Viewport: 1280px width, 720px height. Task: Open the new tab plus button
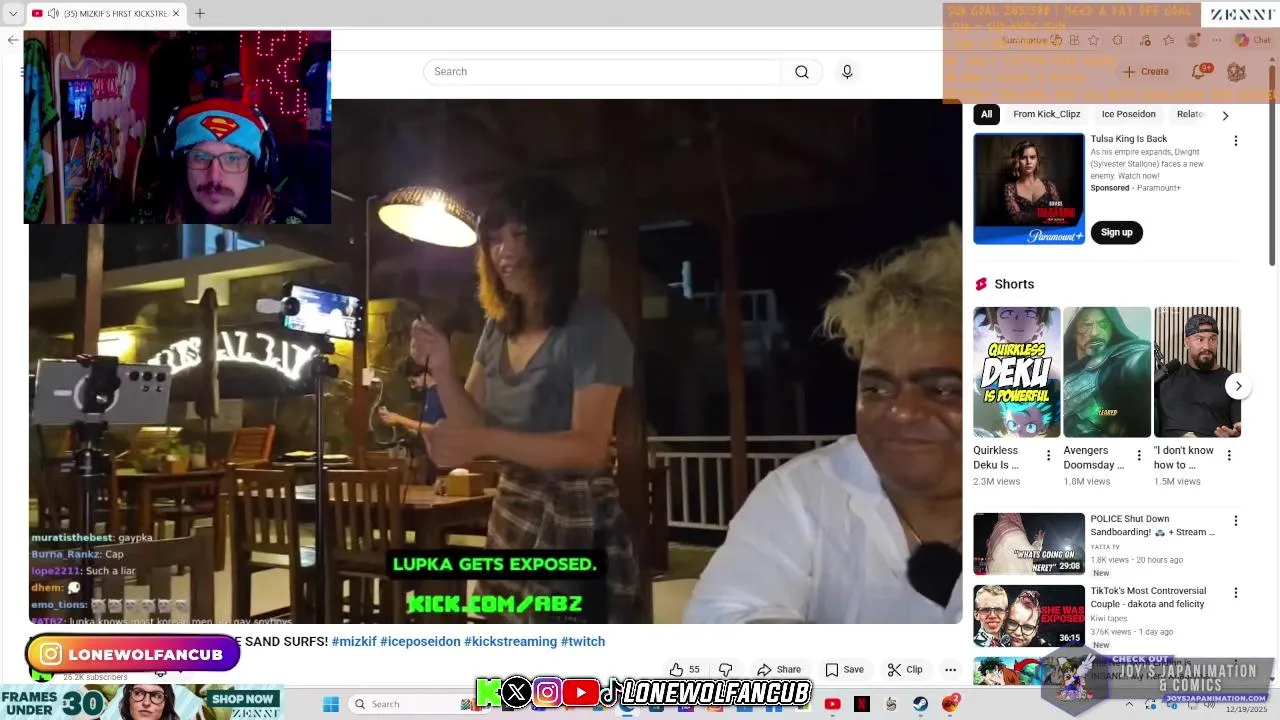199,13
